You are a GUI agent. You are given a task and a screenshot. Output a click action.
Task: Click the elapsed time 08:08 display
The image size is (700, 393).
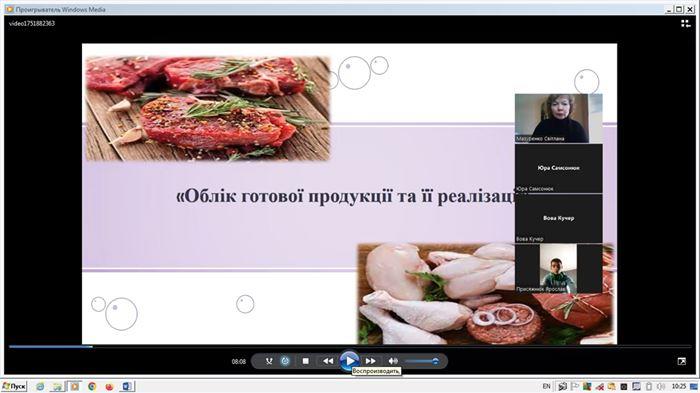tap(239, 361)
